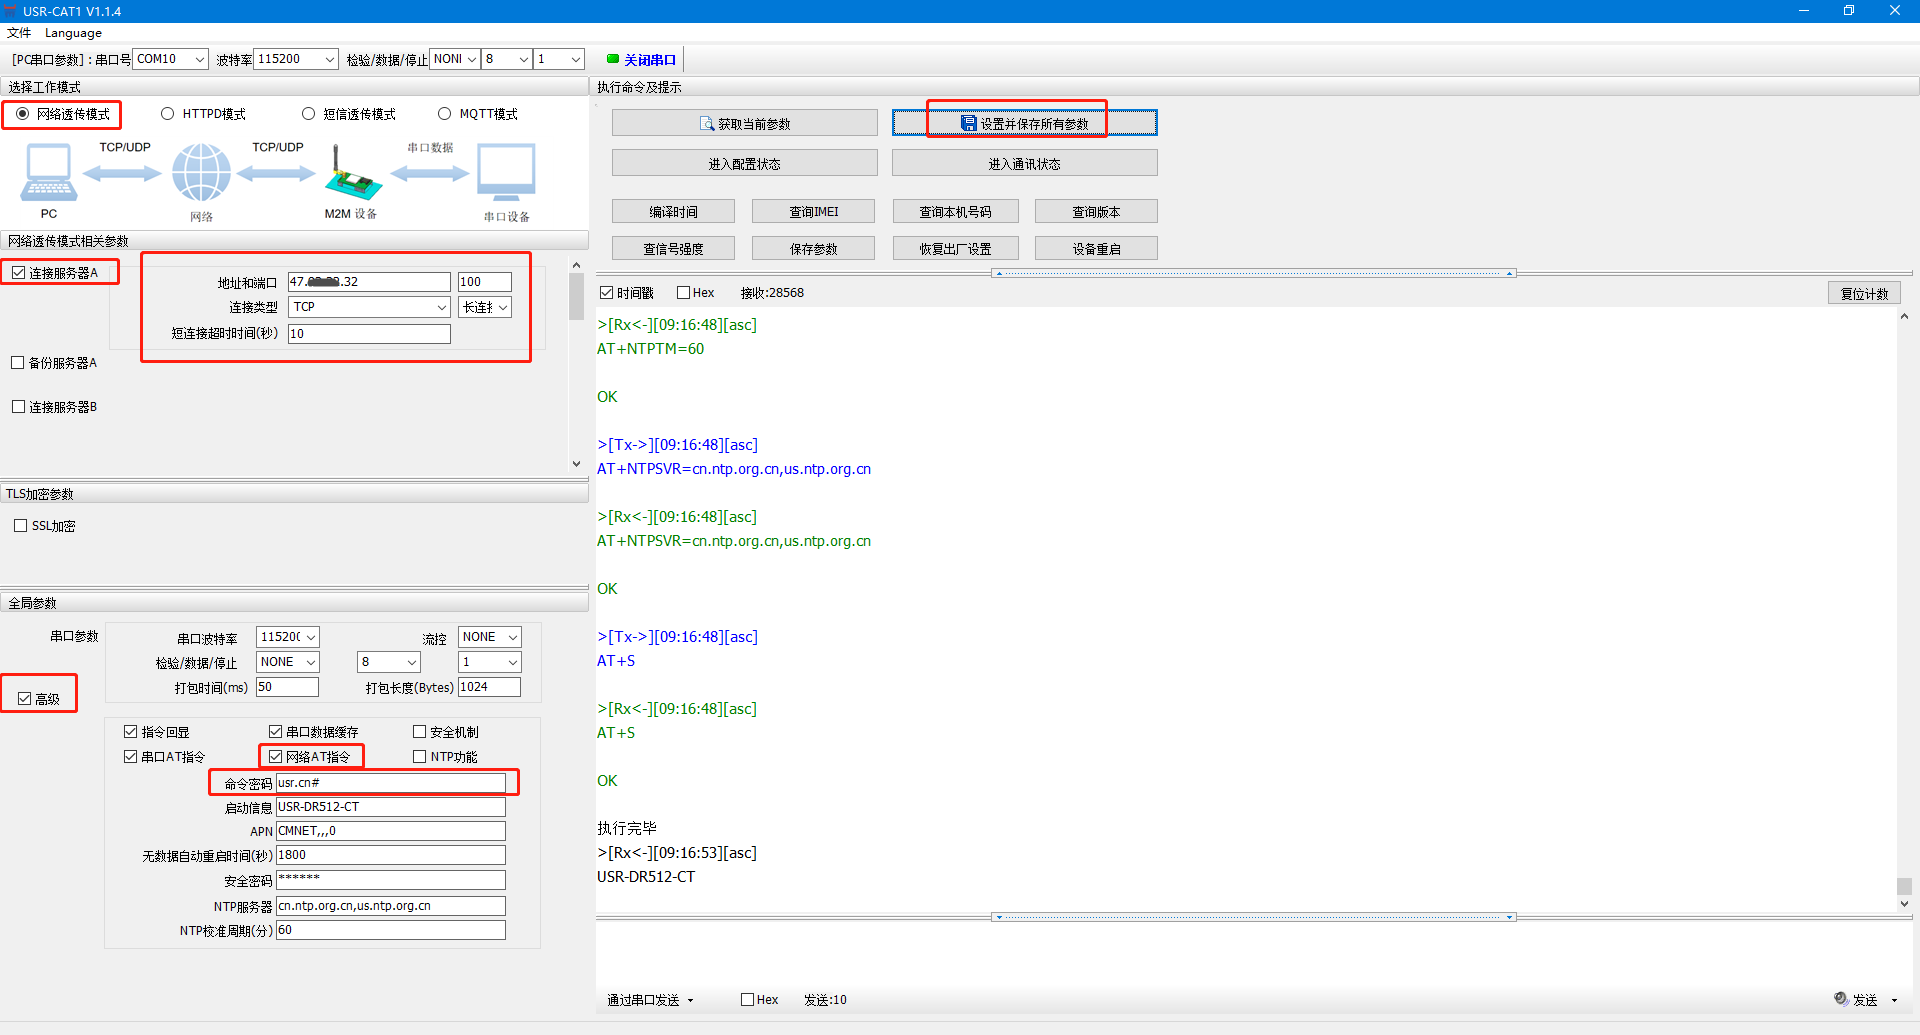
Task: Click the 查询IMEI button
Action: point(813,212)
